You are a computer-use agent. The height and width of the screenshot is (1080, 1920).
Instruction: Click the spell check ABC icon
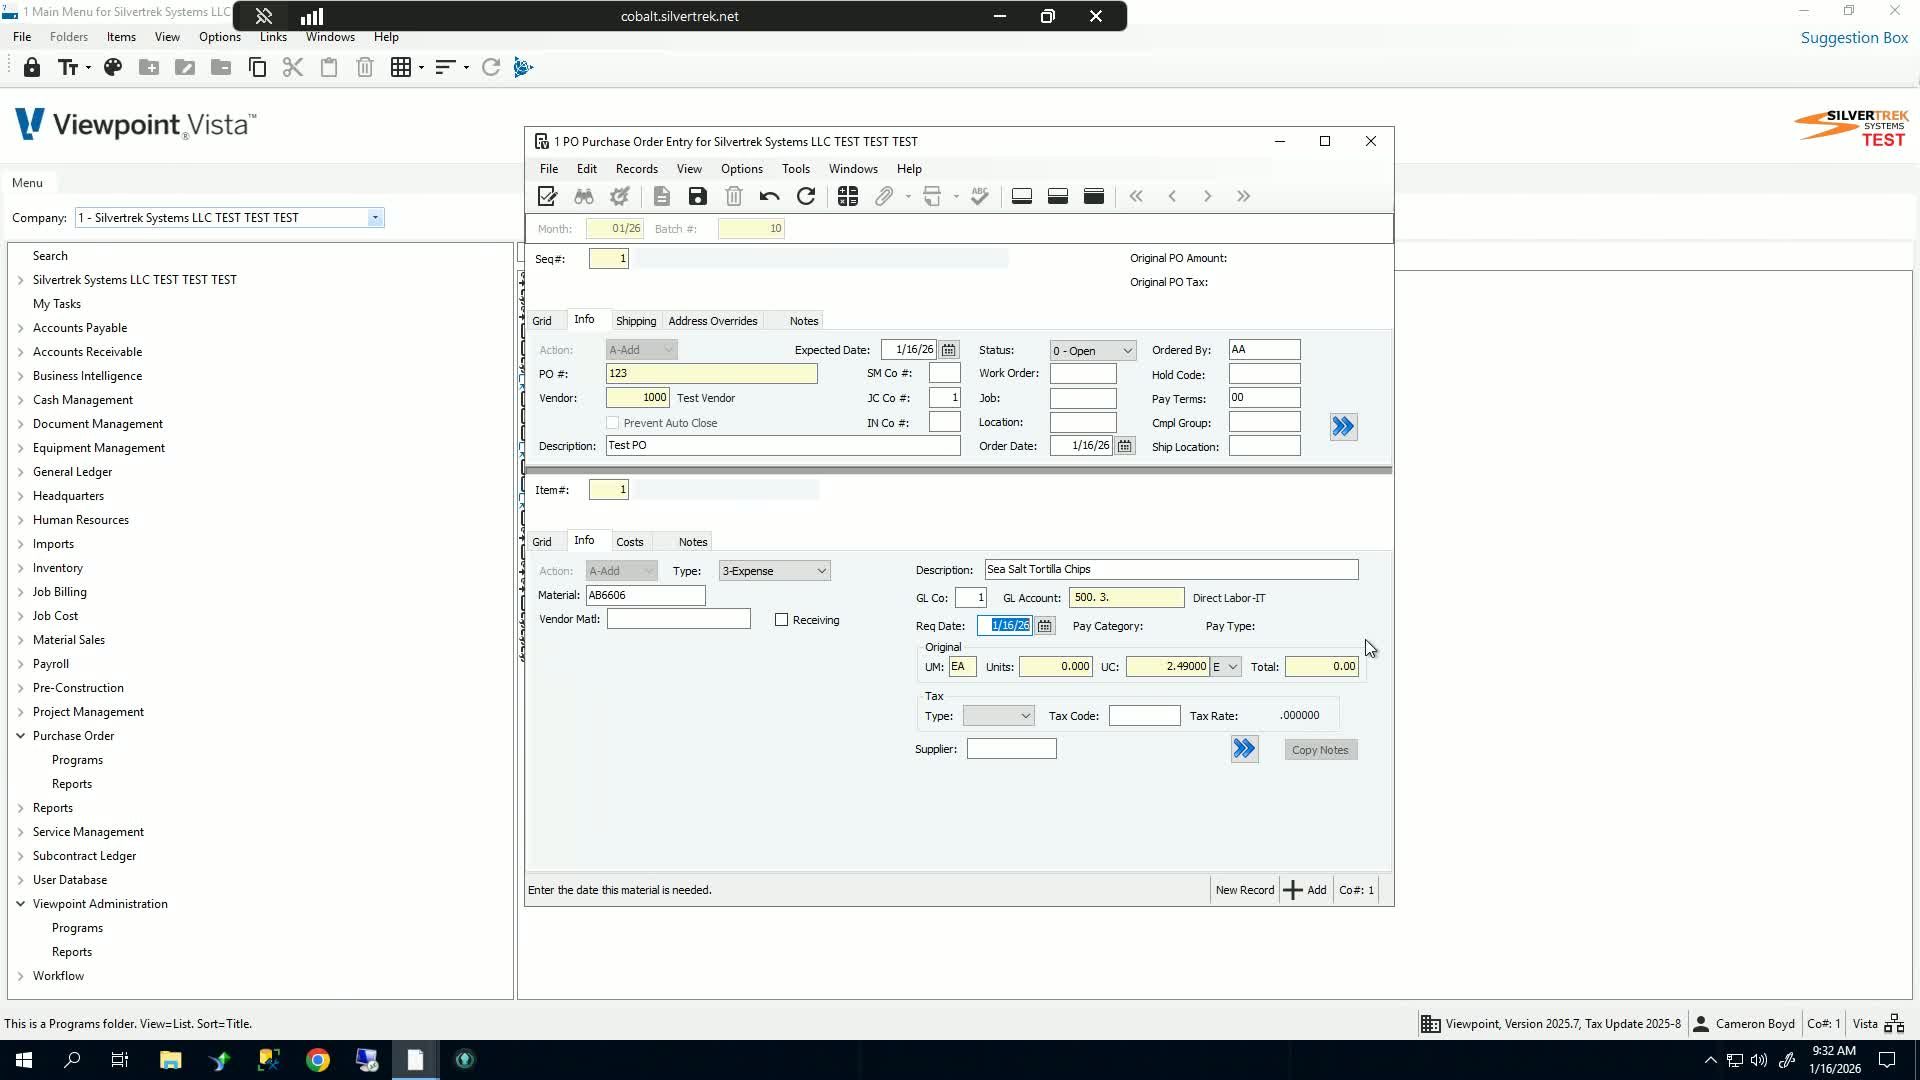(980, 197)
